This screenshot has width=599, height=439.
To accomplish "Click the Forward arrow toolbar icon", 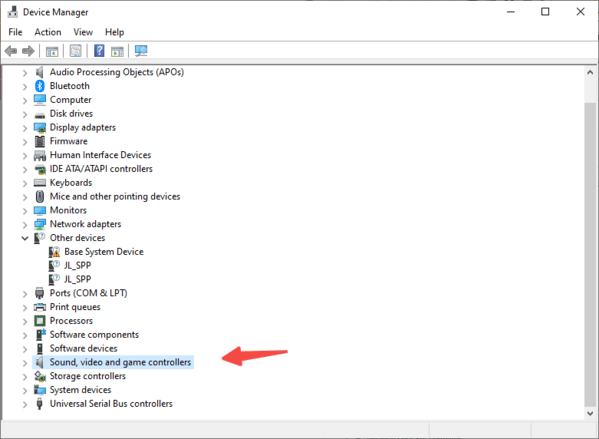I will [x=28, y=51].
